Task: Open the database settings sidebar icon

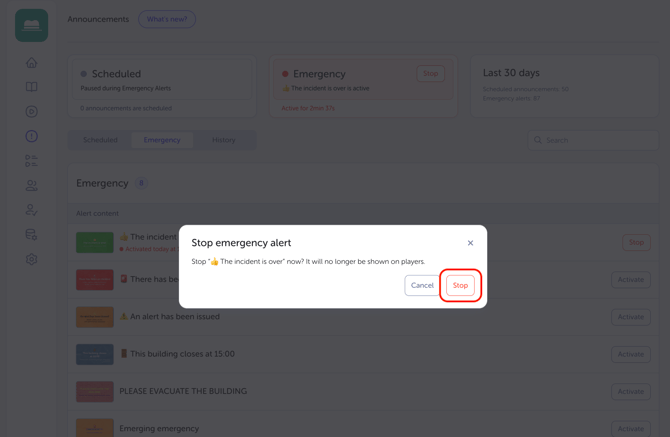Action: click(32, 235)
